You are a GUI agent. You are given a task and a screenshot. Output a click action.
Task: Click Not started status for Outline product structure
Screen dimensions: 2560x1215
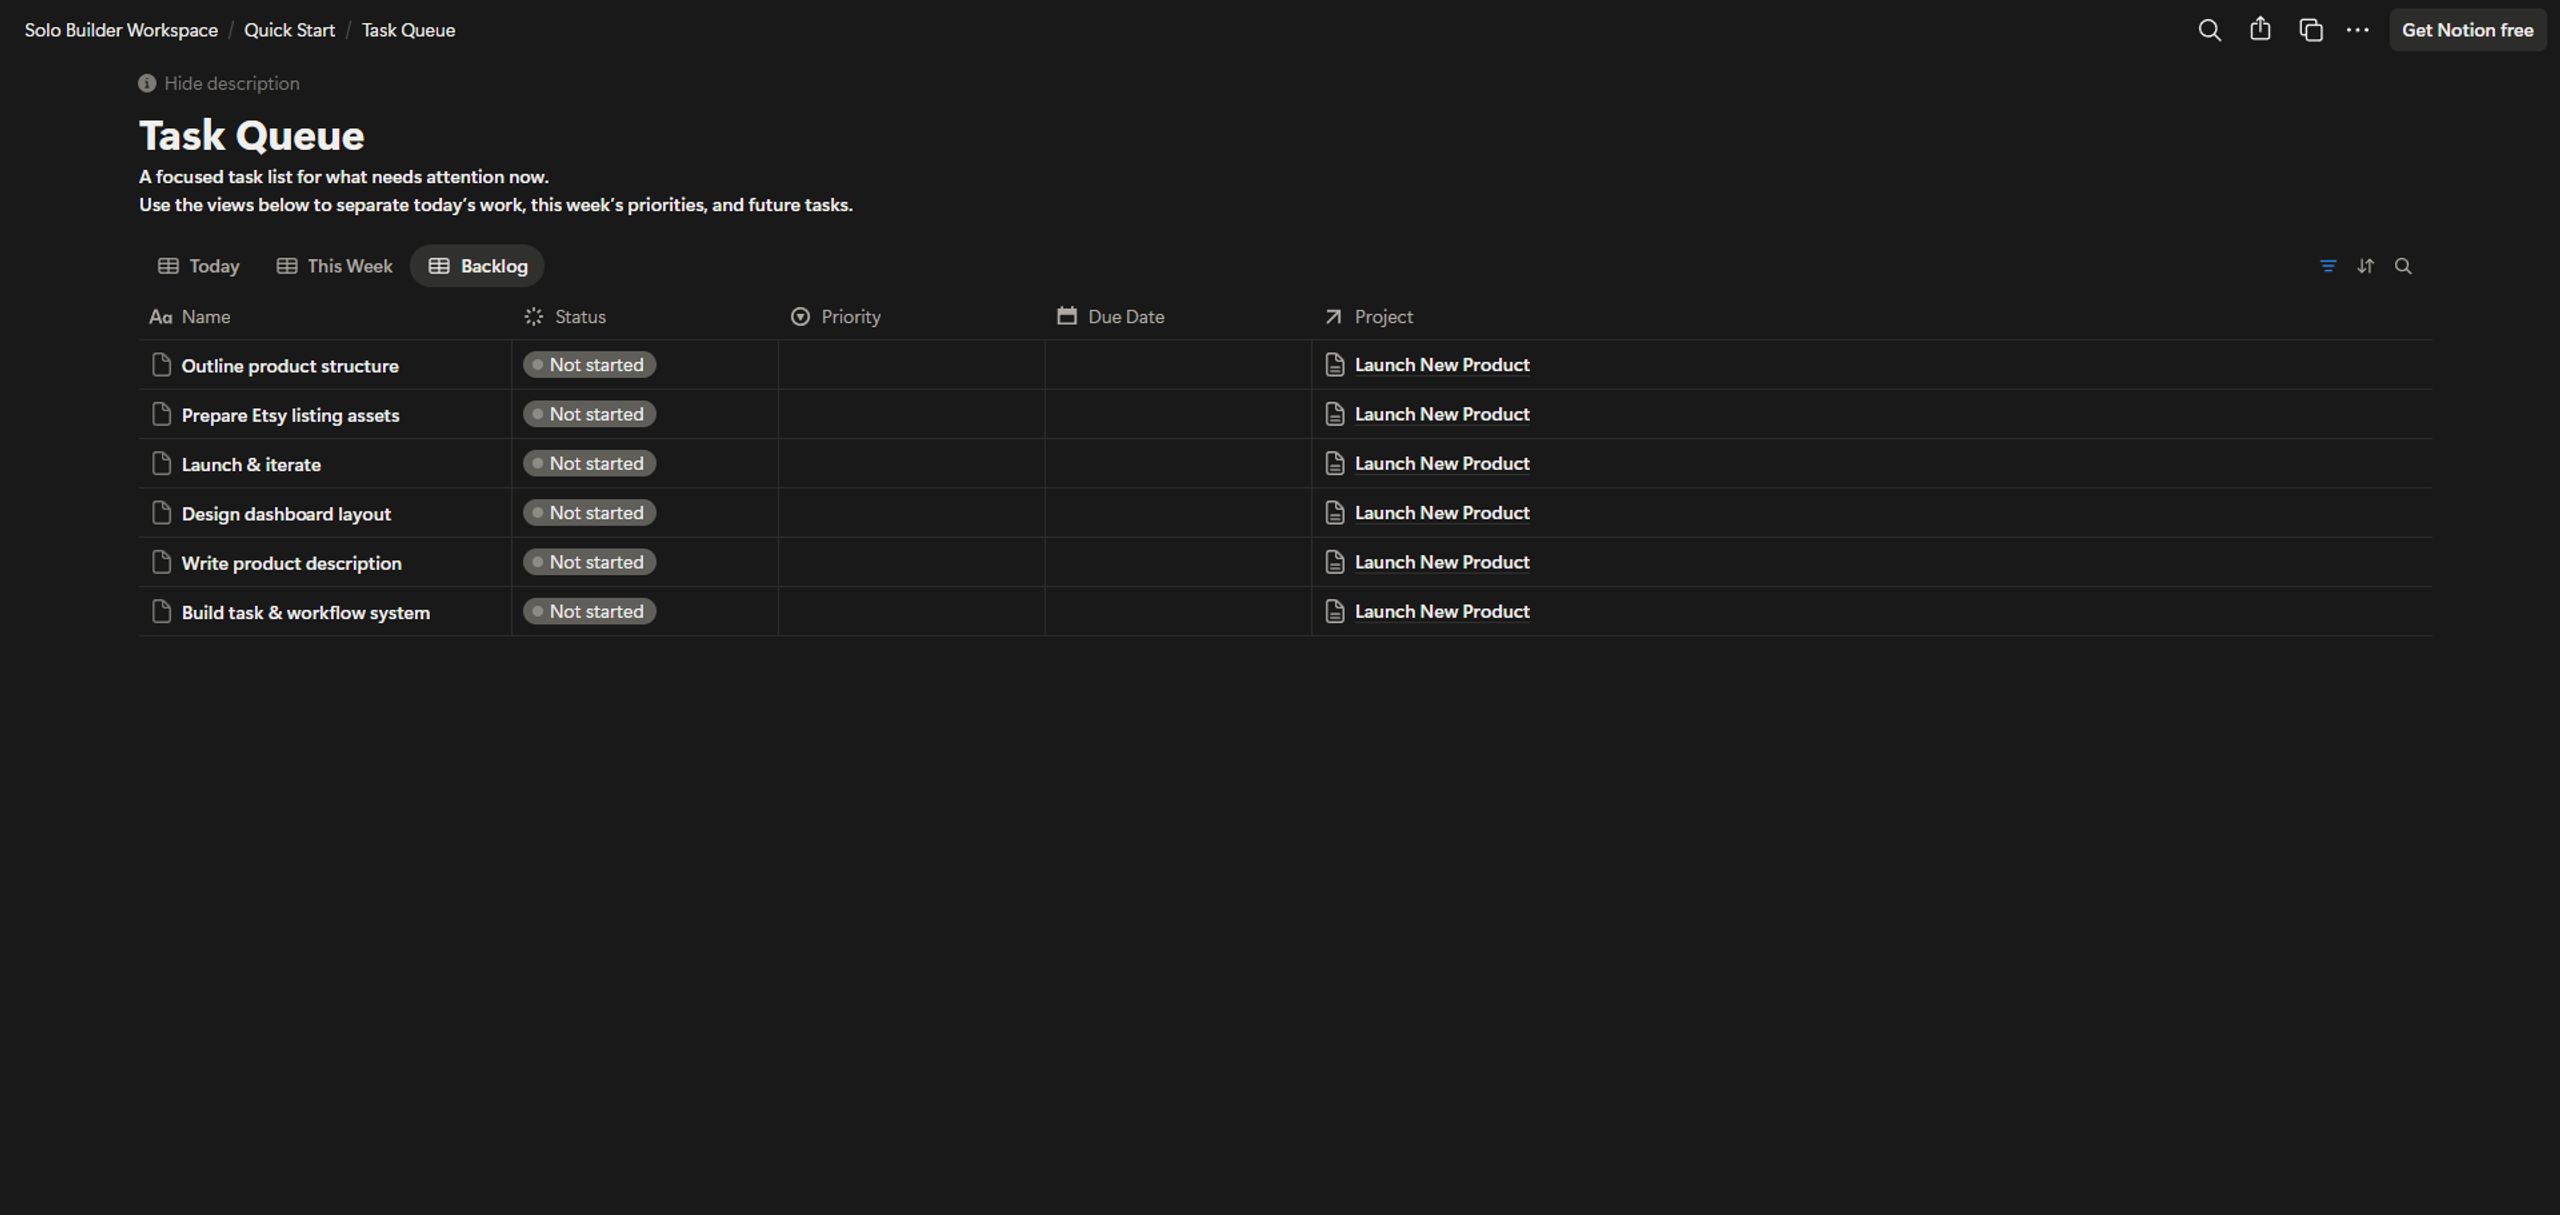point(589,365)
